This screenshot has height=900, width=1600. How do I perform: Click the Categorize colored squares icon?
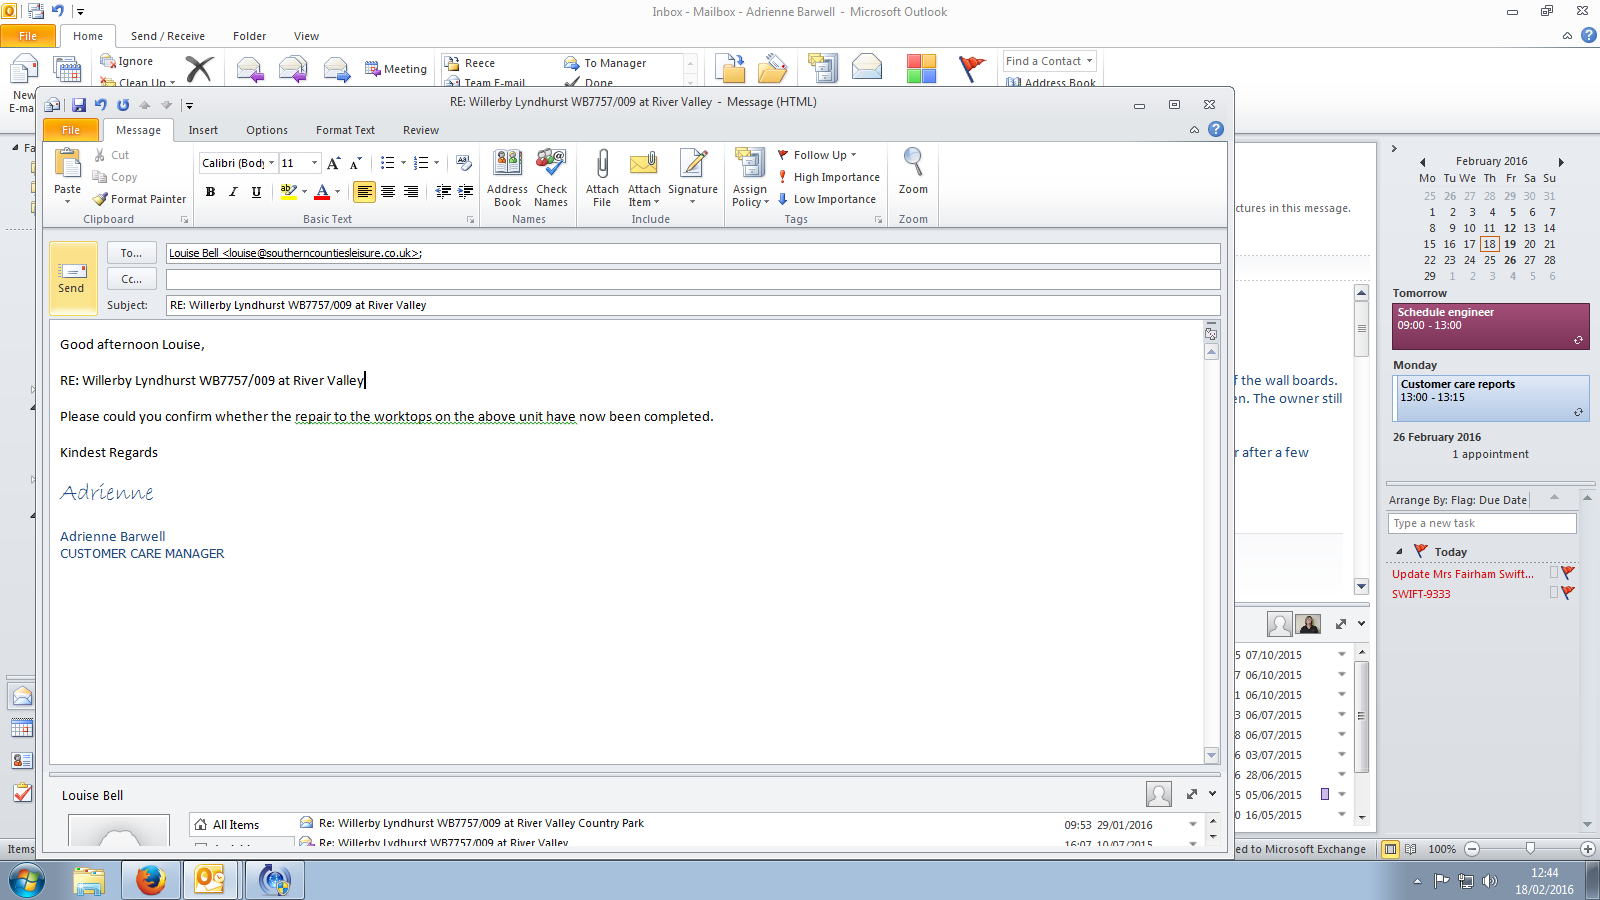[x=921, y=69]
